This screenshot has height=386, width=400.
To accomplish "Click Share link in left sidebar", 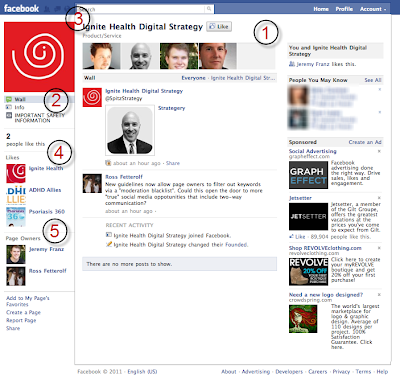I will tap(13, 329).
